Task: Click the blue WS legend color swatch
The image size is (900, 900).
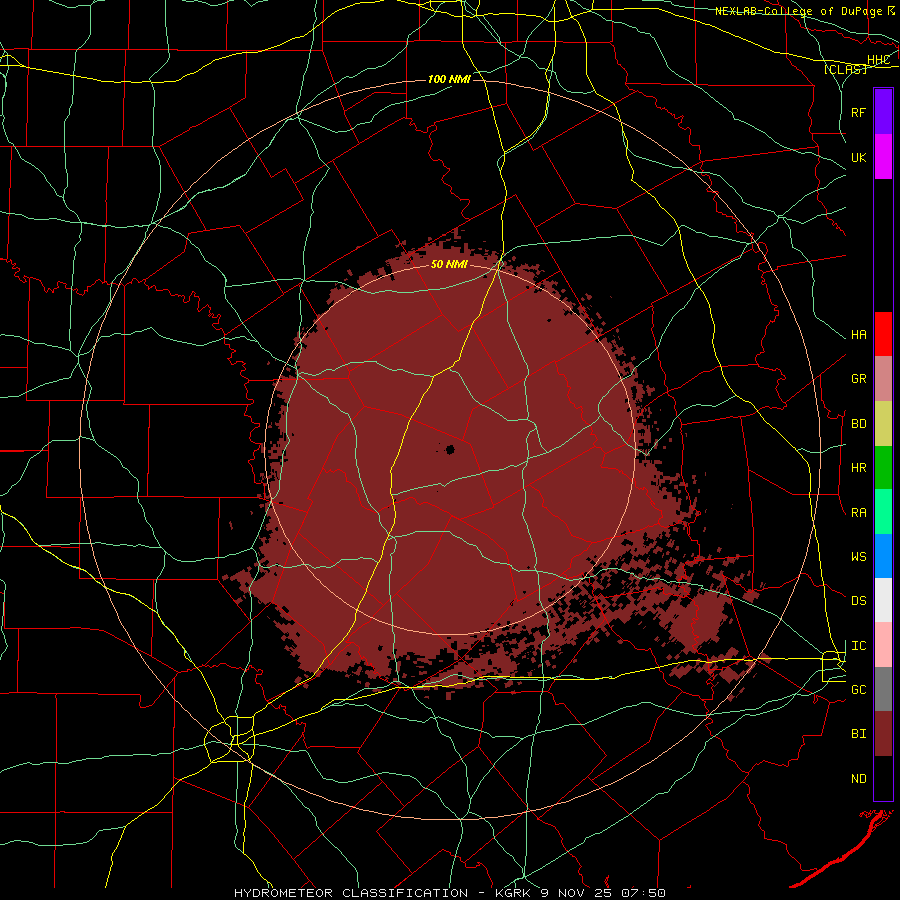Action: click(883, 556)
